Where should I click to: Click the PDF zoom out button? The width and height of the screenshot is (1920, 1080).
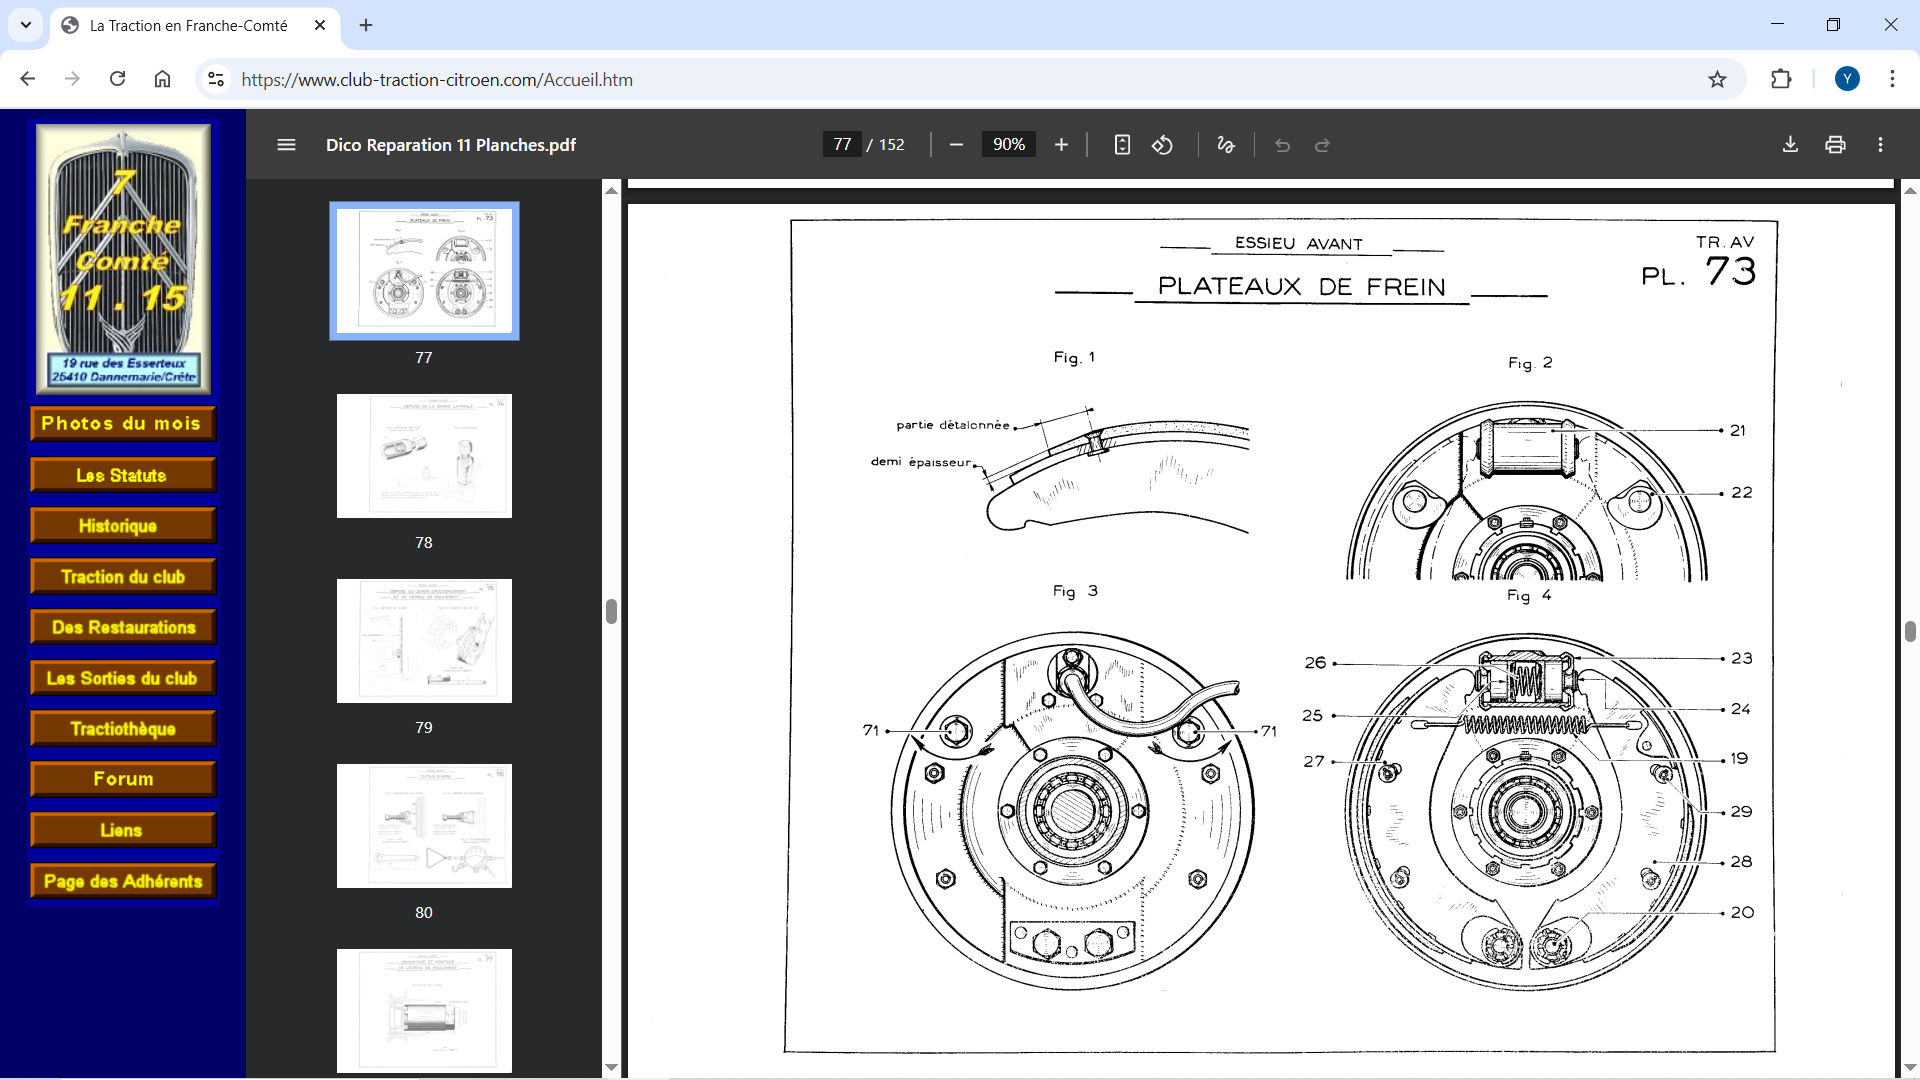coord(956,145)
